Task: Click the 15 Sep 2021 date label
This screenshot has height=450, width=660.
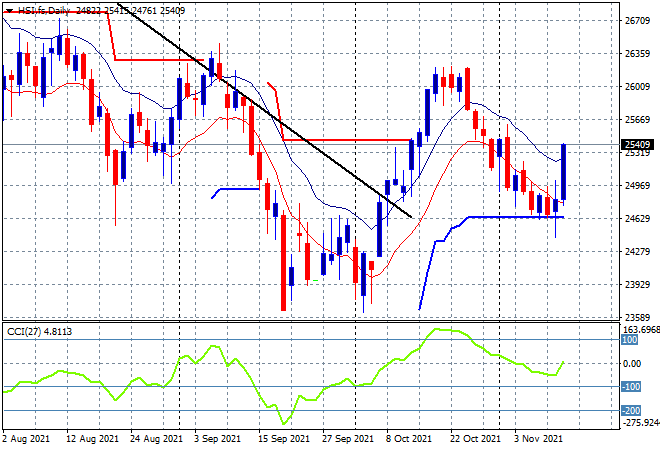Action: 284,439
